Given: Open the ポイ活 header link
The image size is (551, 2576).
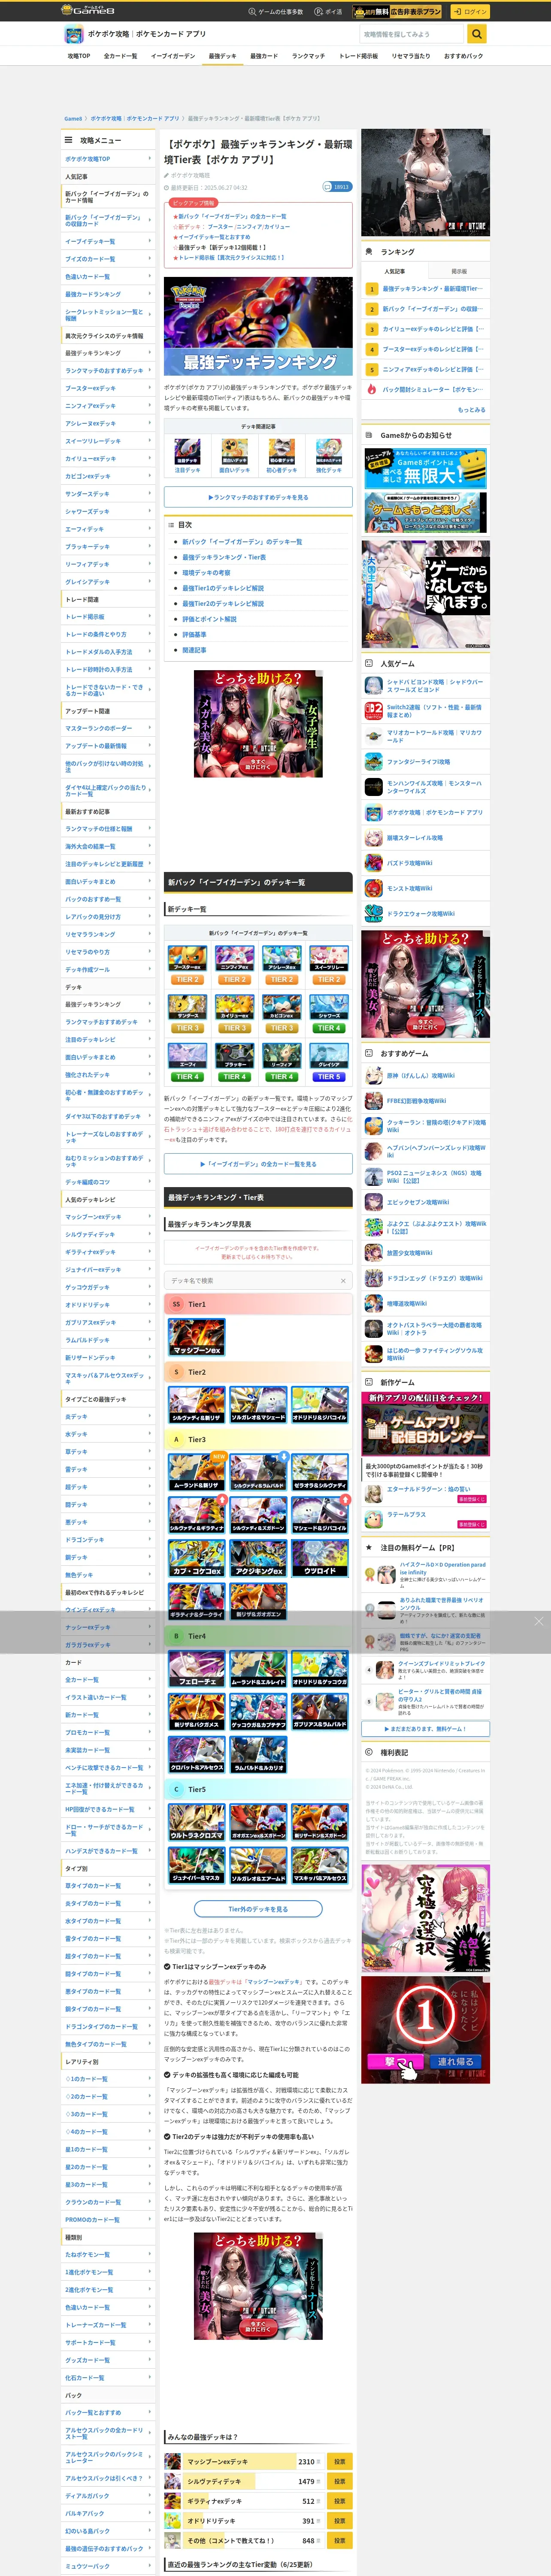Looking at the screenshot, I should [x=328, y=12].
